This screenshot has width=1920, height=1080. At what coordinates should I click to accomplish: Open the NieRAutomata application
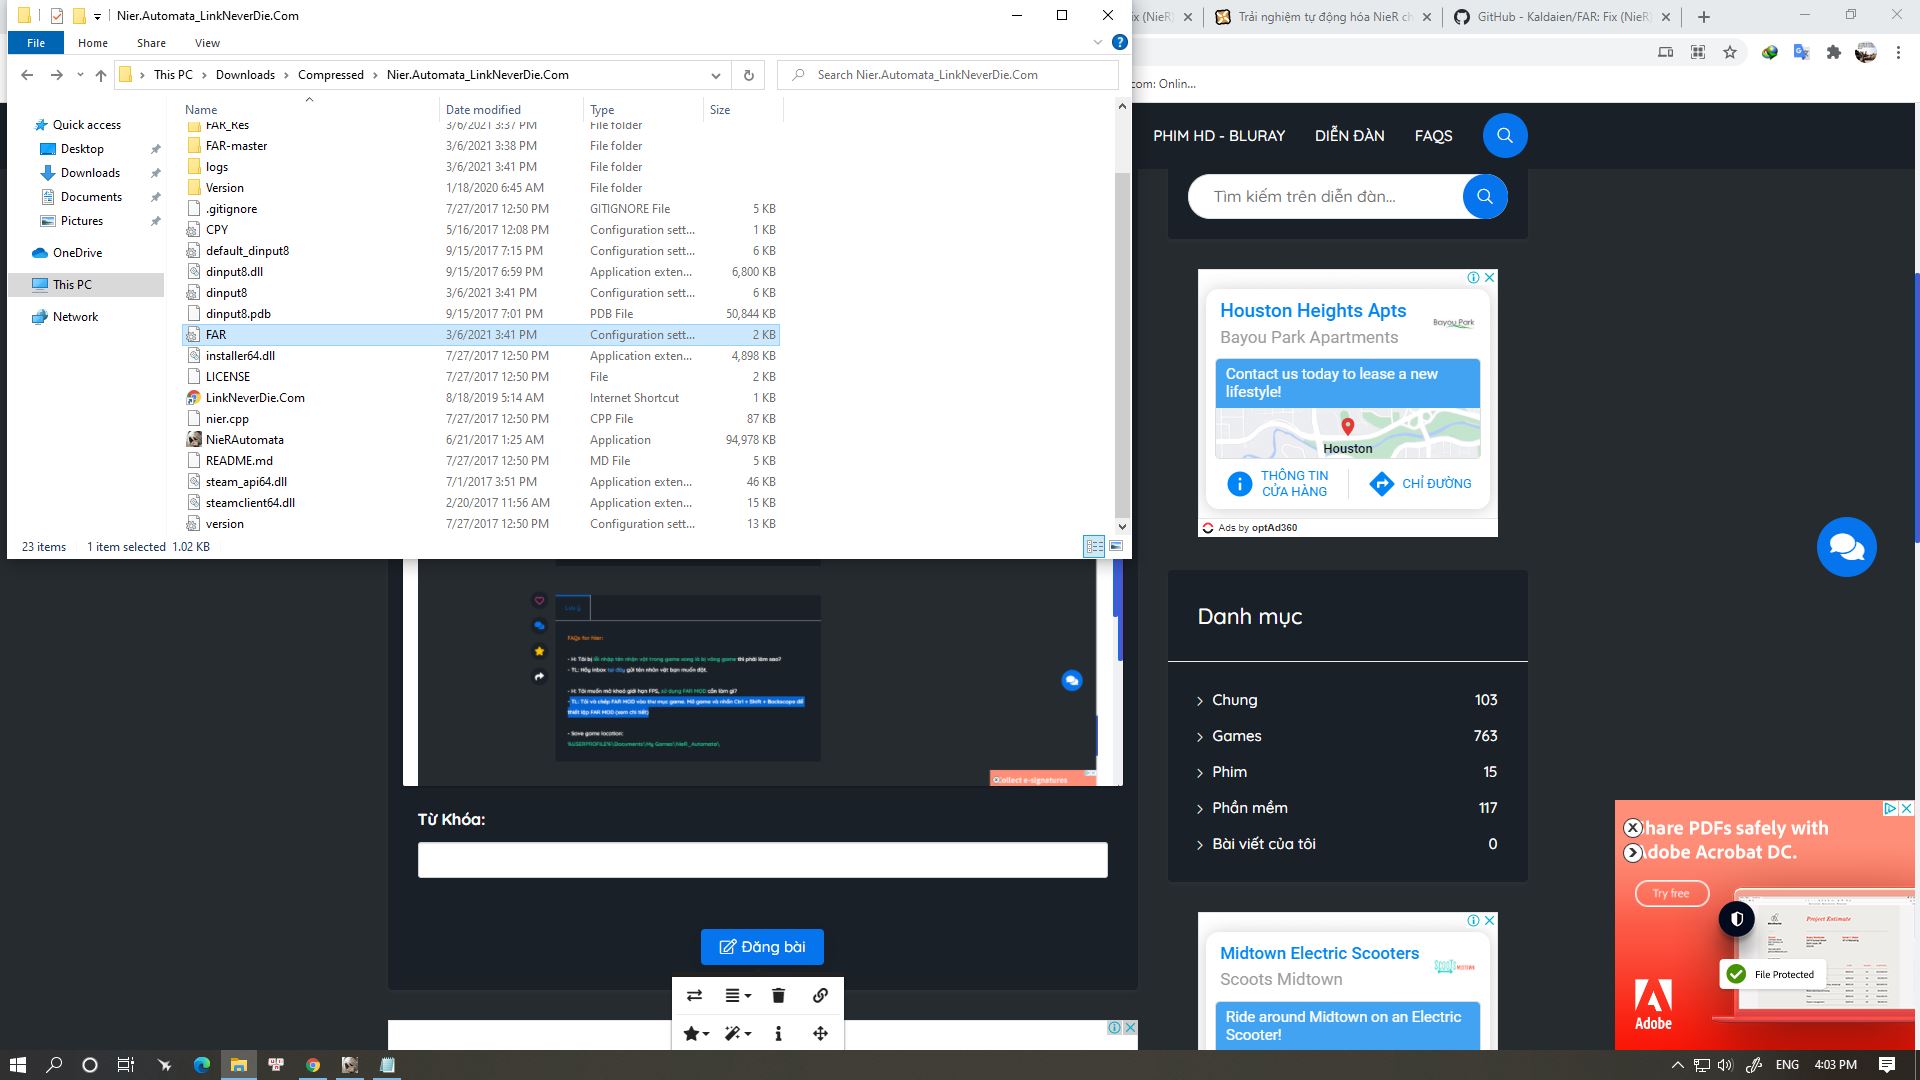[245, 438]
